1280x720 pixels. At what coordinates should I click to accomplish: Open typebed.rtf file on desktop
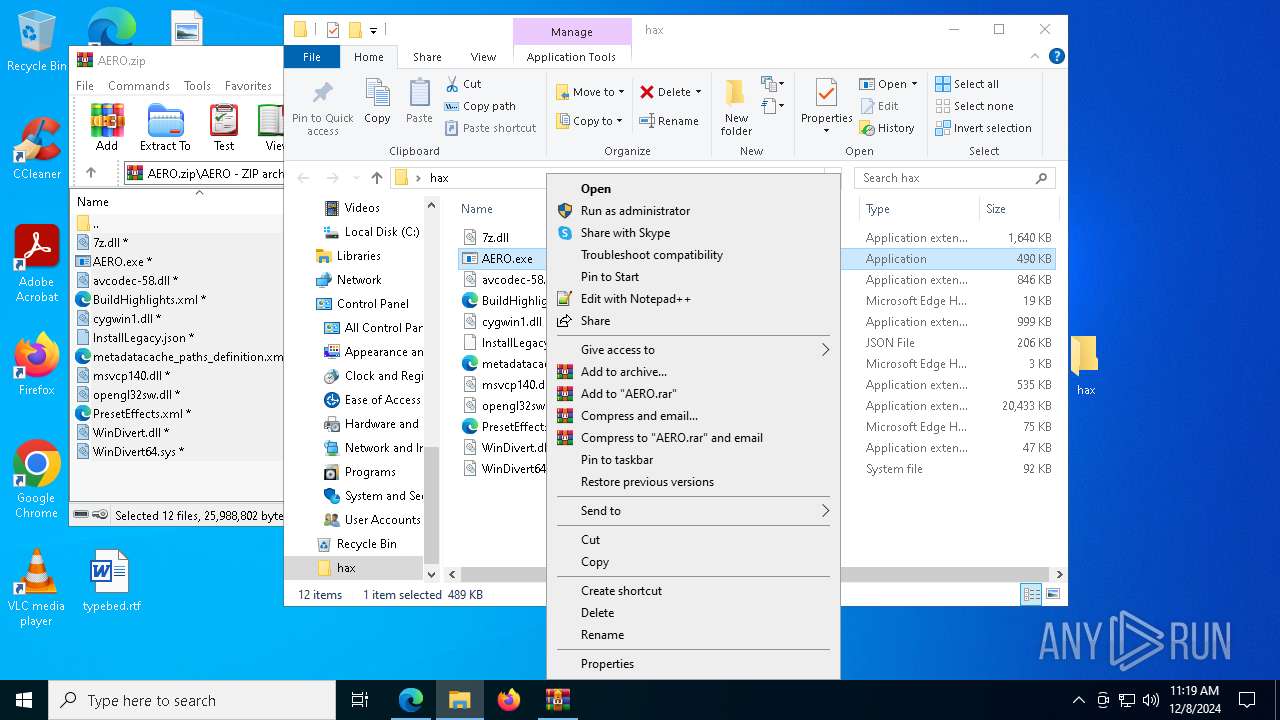[111, 580]
